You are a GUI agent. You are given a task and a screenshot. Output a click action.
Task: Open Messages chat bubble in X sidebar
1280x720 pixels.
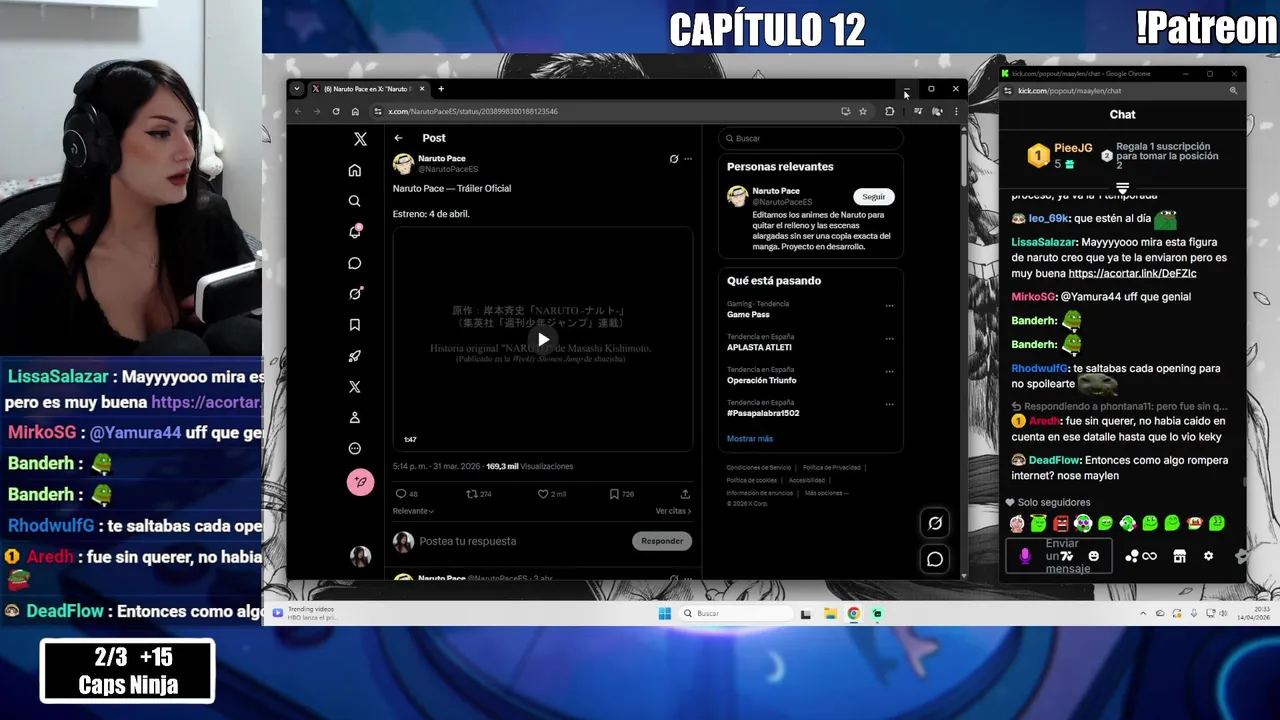click(x=354, y=263)
